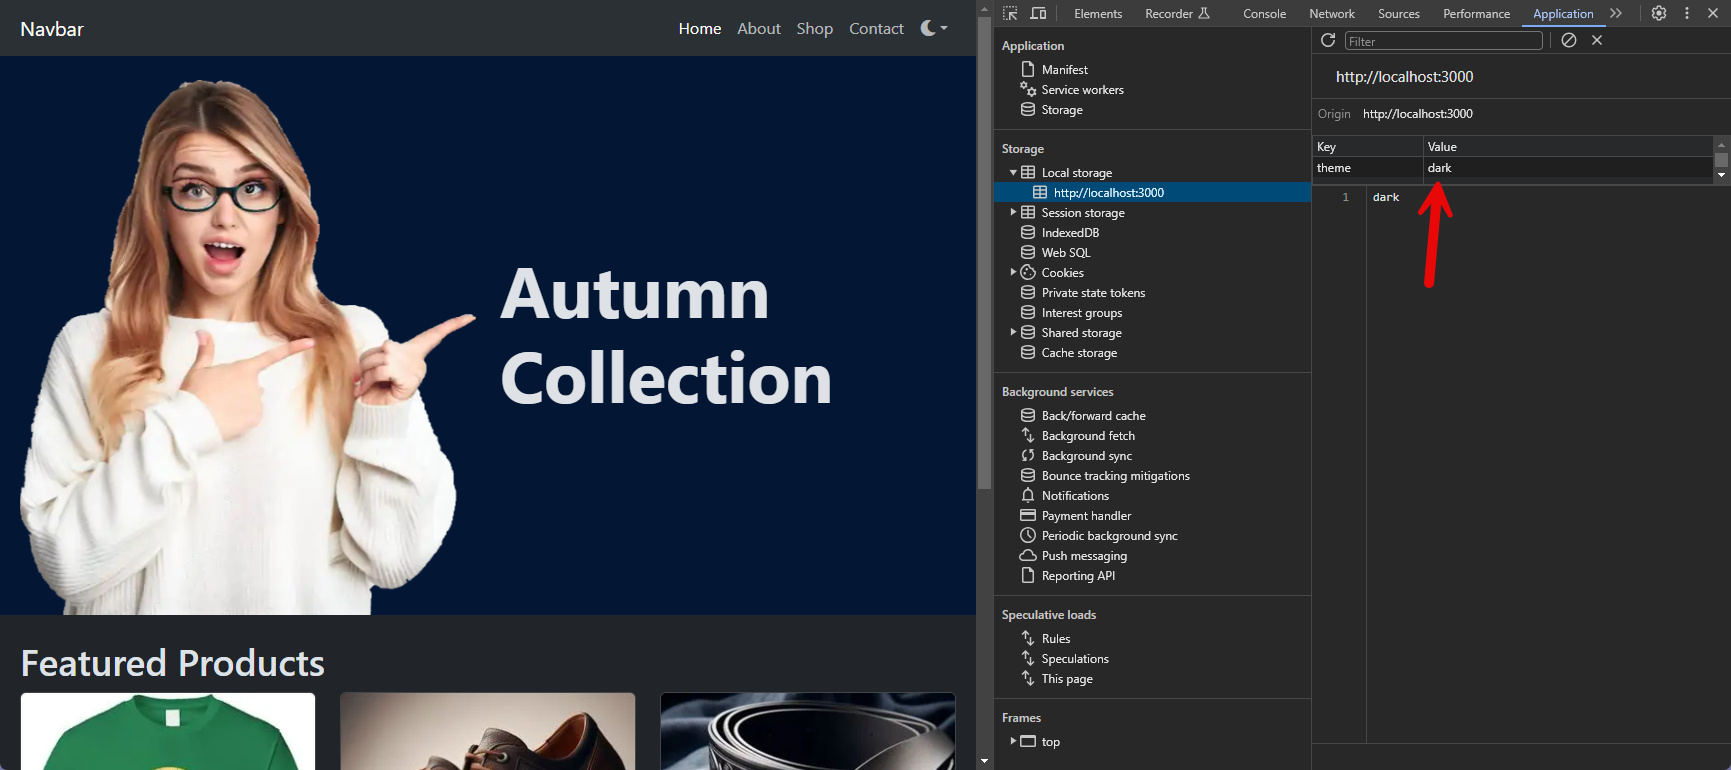The width and height of the screenshot is (1731, 770).
Task: Open Push messaging service
Action: pyautogui.click(x=1084, y=556)
